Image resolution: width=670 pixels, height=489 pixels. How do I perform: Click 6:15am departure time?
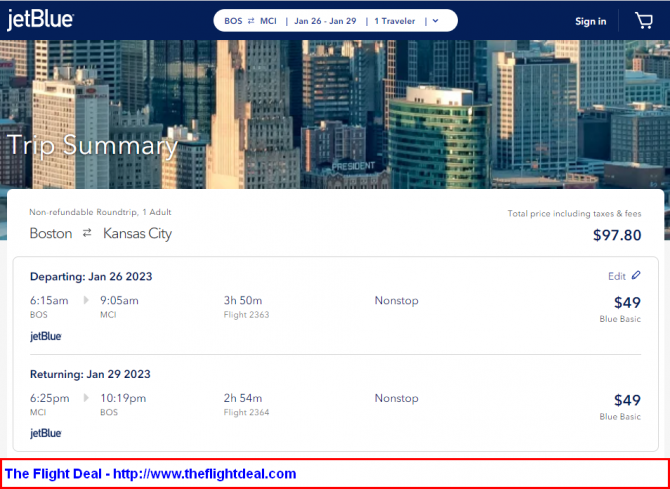[49, 300]
